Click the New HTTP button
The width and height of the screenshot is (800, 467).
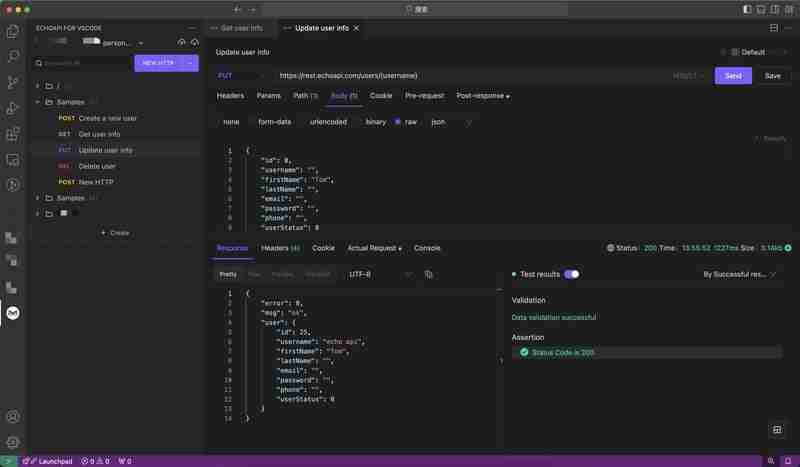(x=159, y=63)
